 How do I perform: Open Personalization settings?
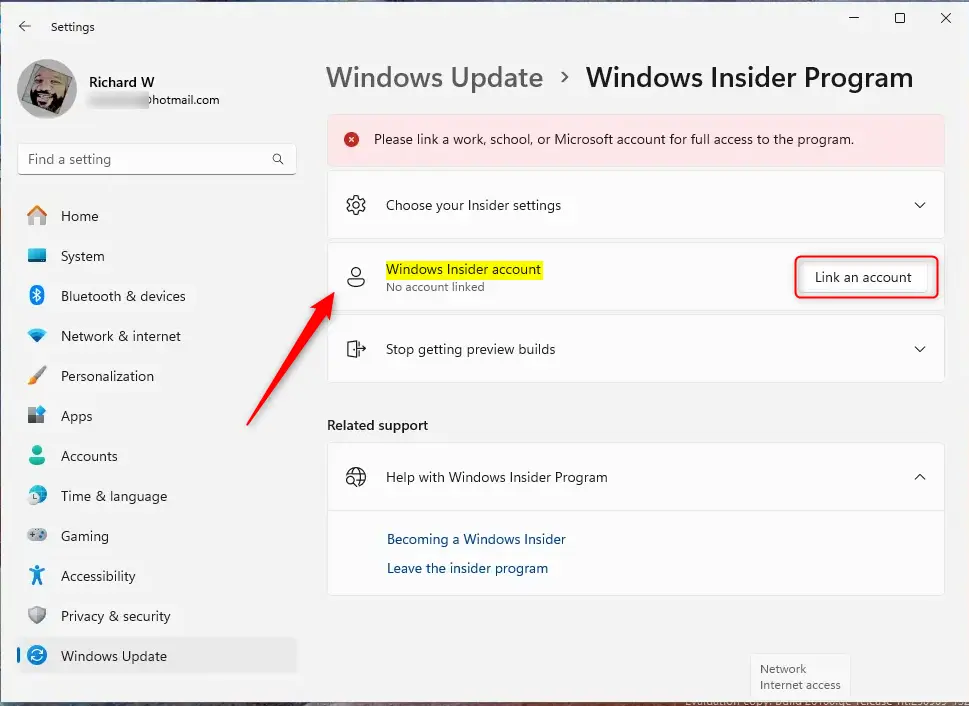108,376
